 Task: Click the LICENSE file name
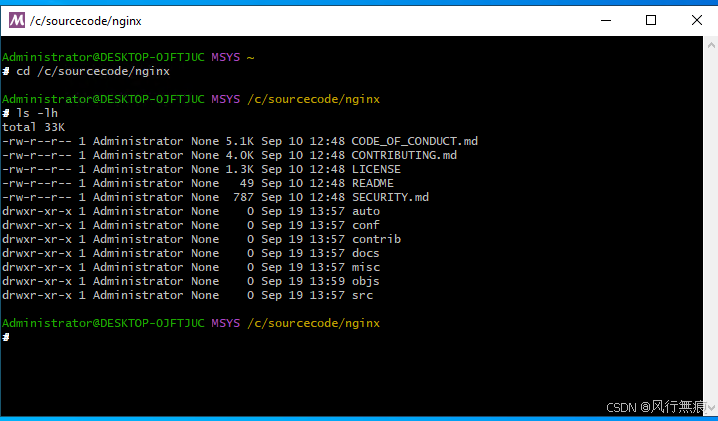(376, 169)
